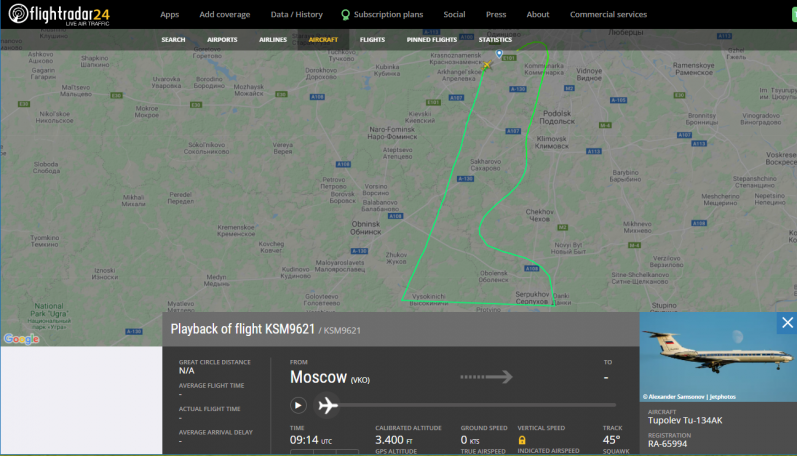The width and height of the screenshot is (797, 456).
Task: Close the flight playback panel
Action: 787,322
